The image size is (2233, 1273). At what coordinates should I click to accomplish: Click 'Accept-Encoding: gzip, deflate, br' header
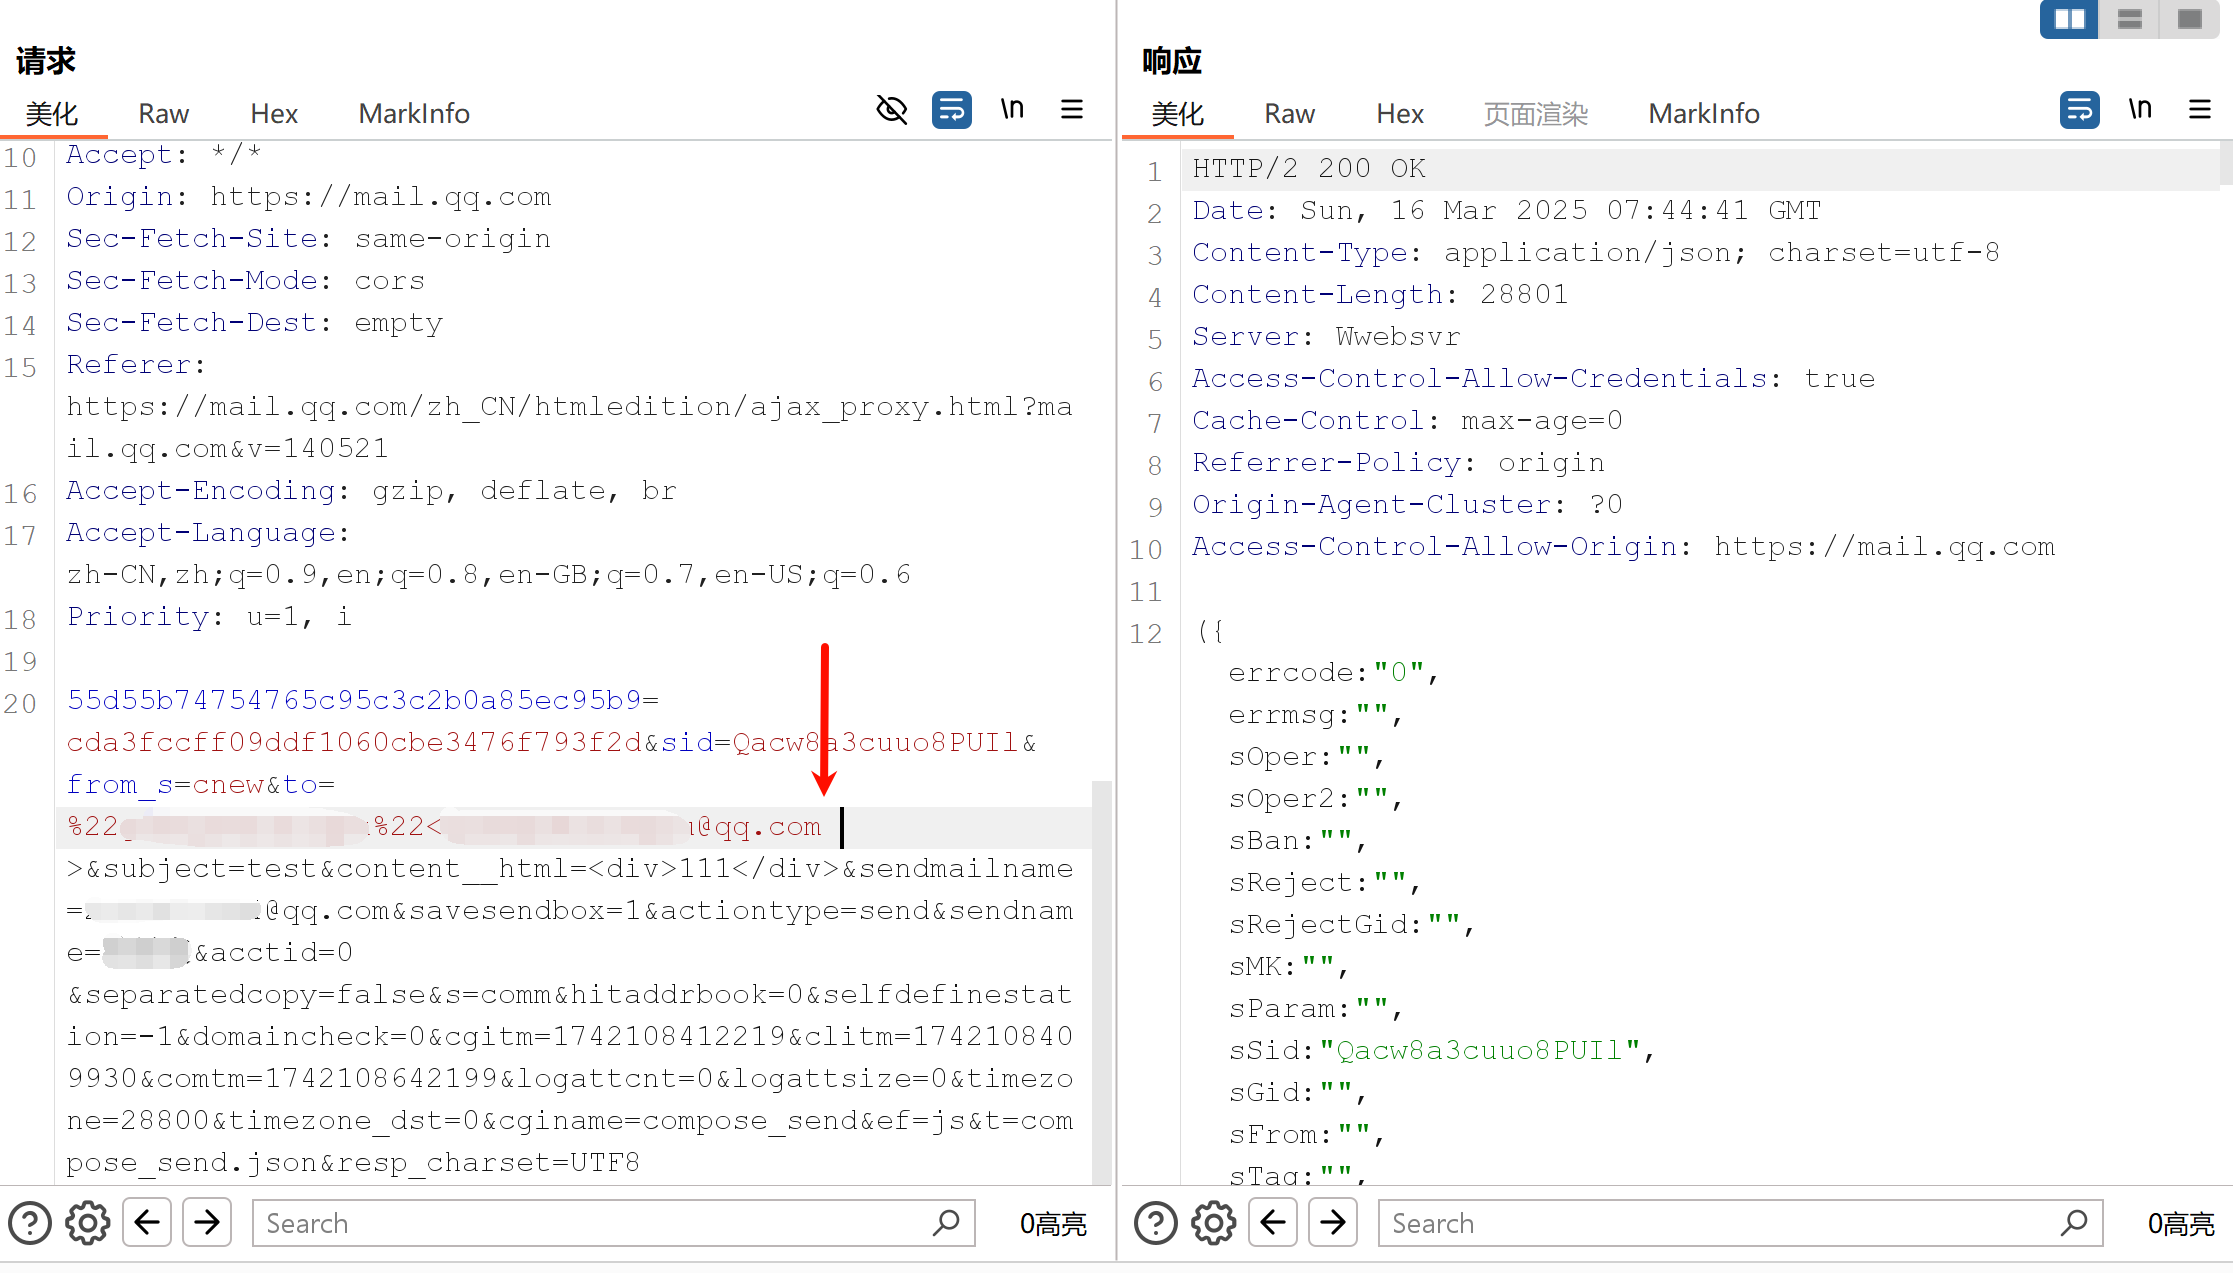372,491
